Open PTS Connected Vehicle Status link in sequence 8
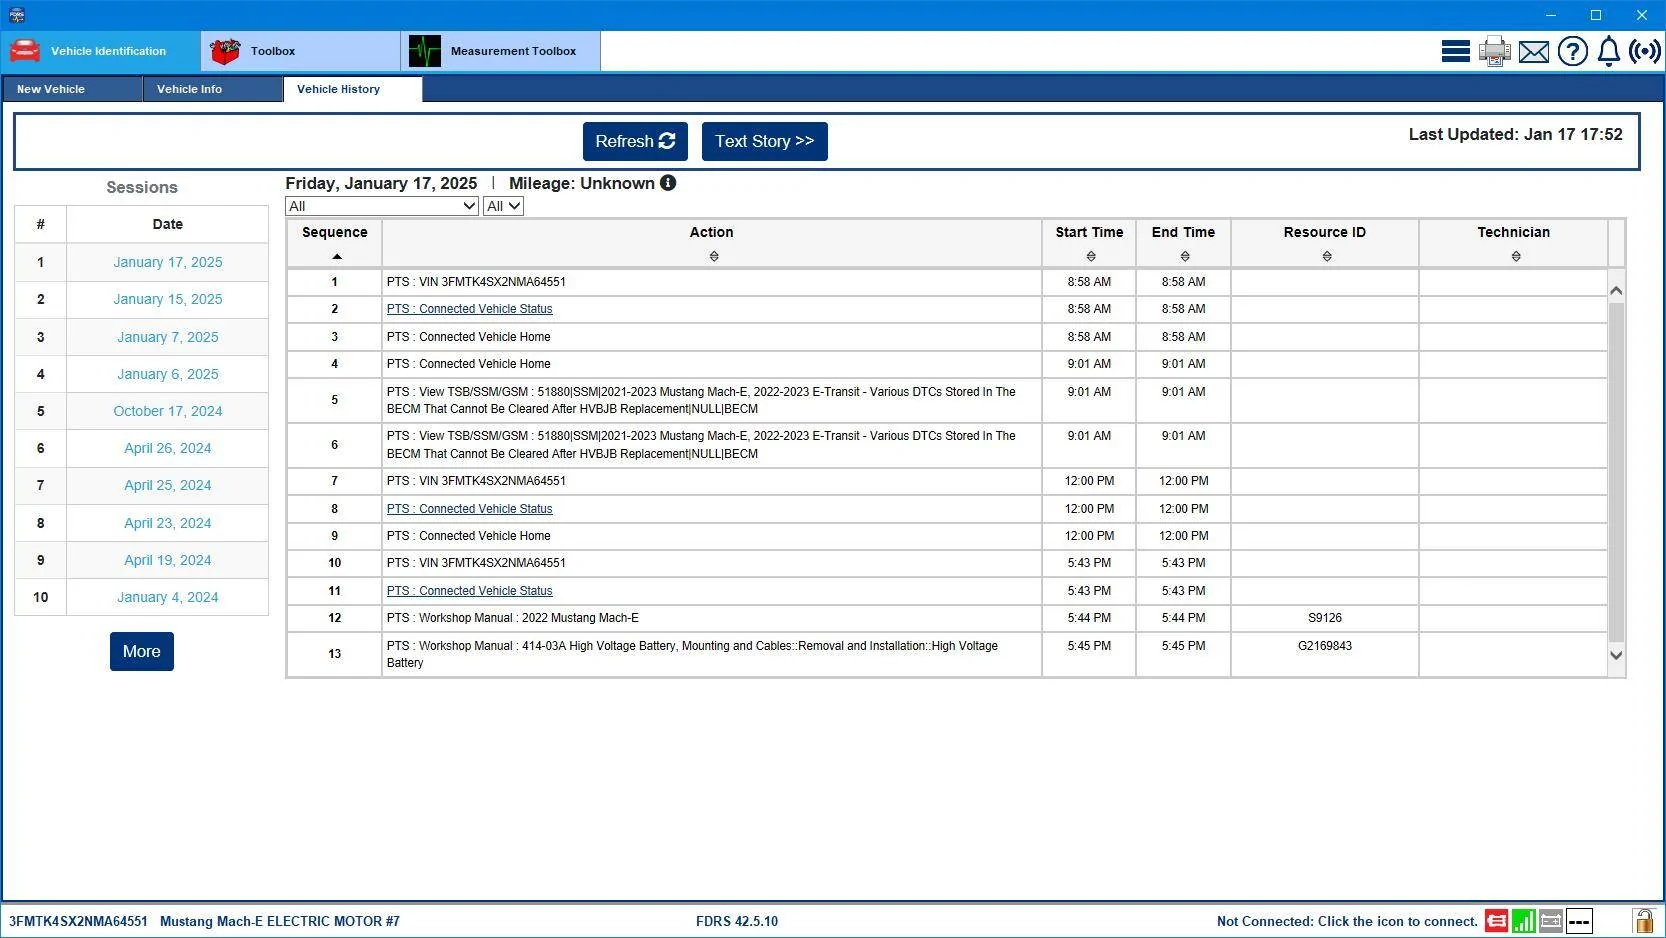This screenshot has width=1666, height=938. pos(469,509)
